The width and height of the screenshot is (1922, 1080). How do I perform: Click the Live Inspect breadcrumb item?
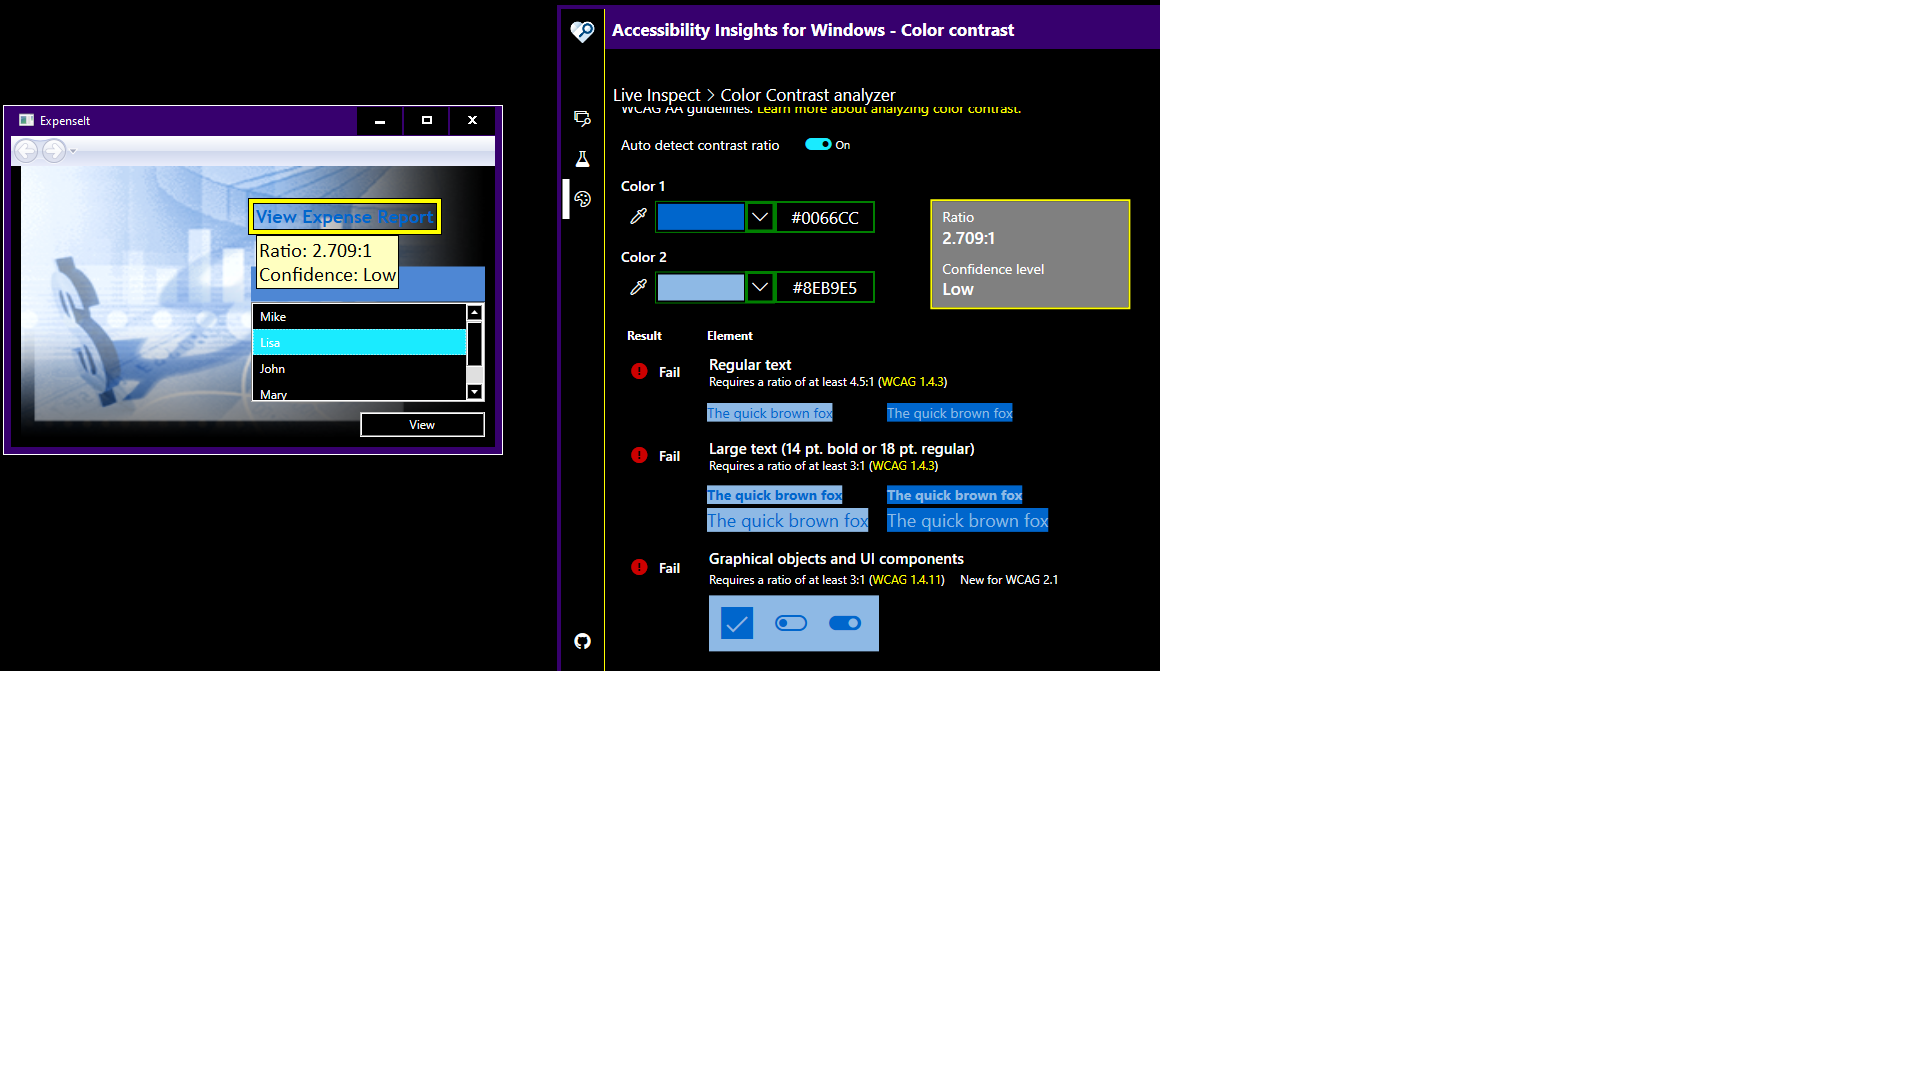point(655,94)
